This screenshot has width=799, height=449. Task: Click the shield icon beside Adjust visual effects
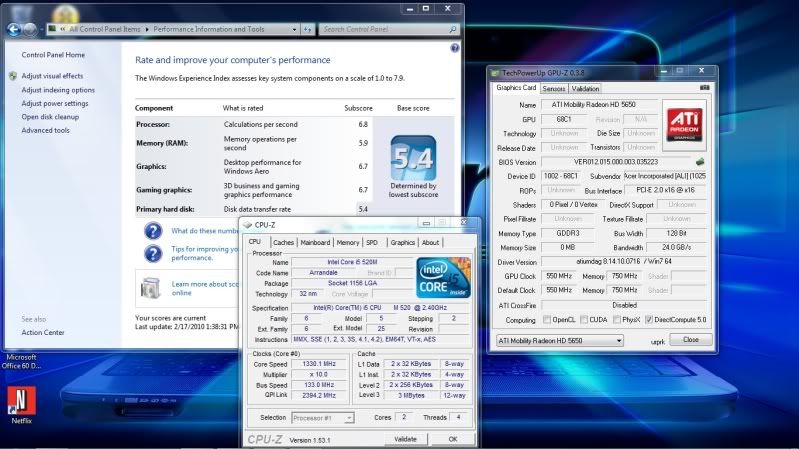click(12, 76)
